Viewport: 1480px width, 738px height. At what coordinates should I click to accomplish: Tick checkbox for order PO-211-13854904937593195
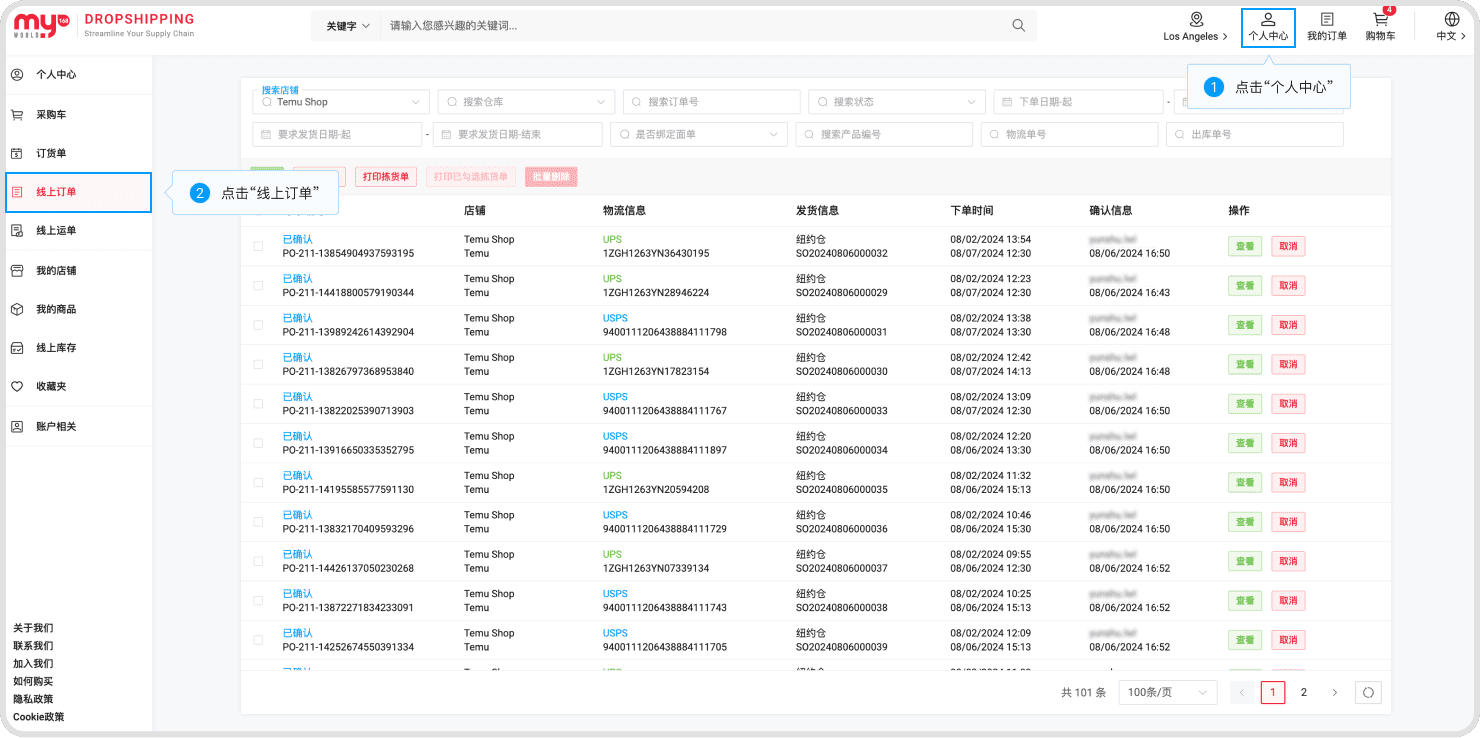(258, 246)
